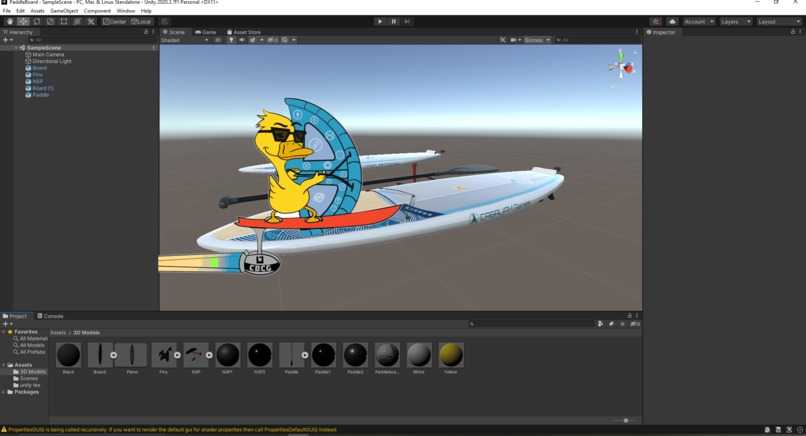This screenshot has height=436, width=806.
Task: Collapse the SampleScene tree node
Action: (16, 48)
